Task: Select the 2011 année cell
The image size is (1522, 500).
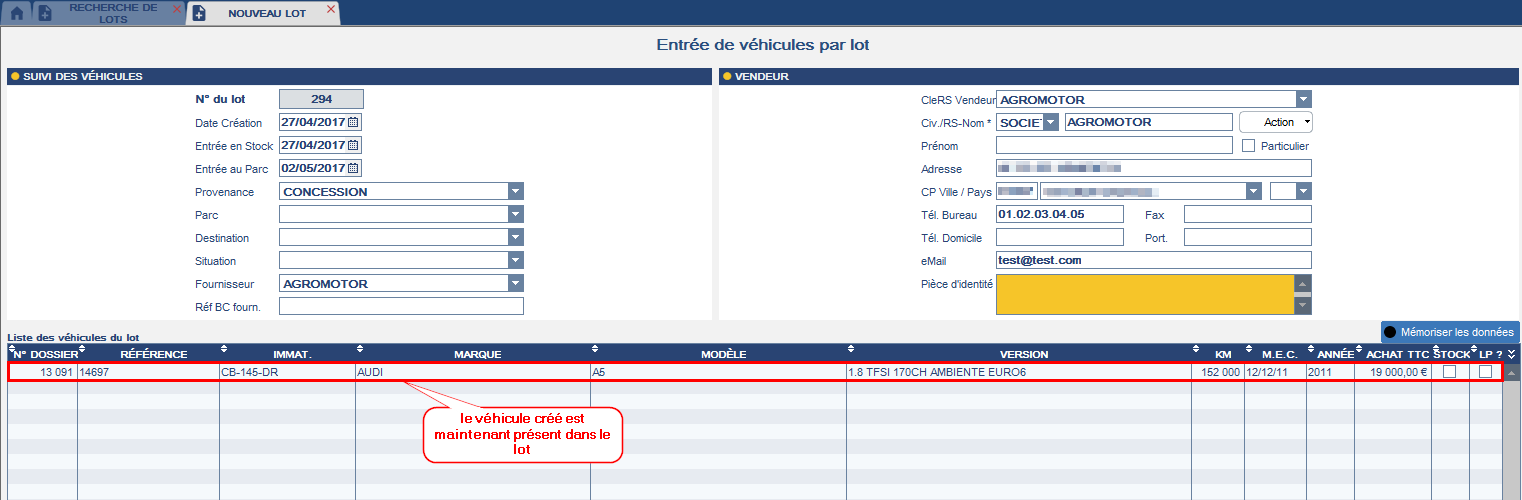Action: tap(1330, 372)
